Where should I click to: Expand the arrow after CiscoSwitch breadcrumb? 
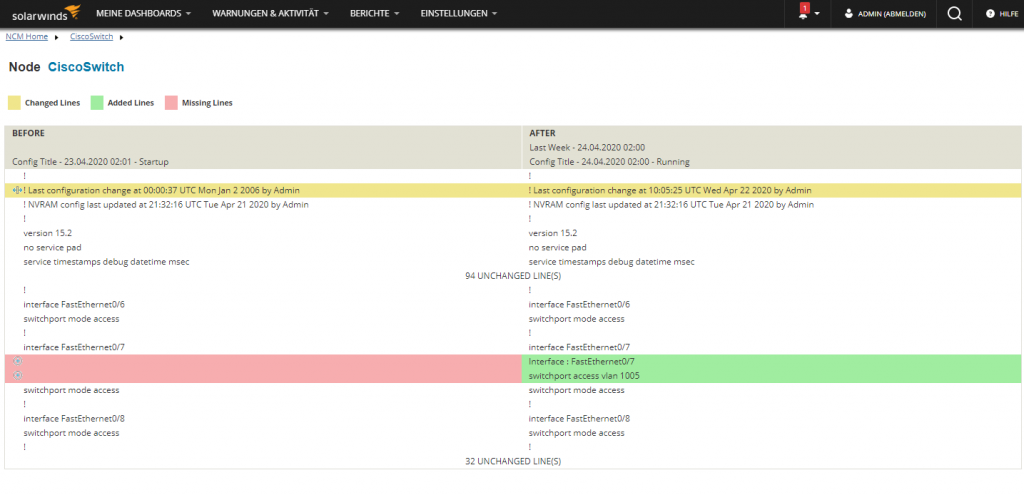[x=122, y=37]
